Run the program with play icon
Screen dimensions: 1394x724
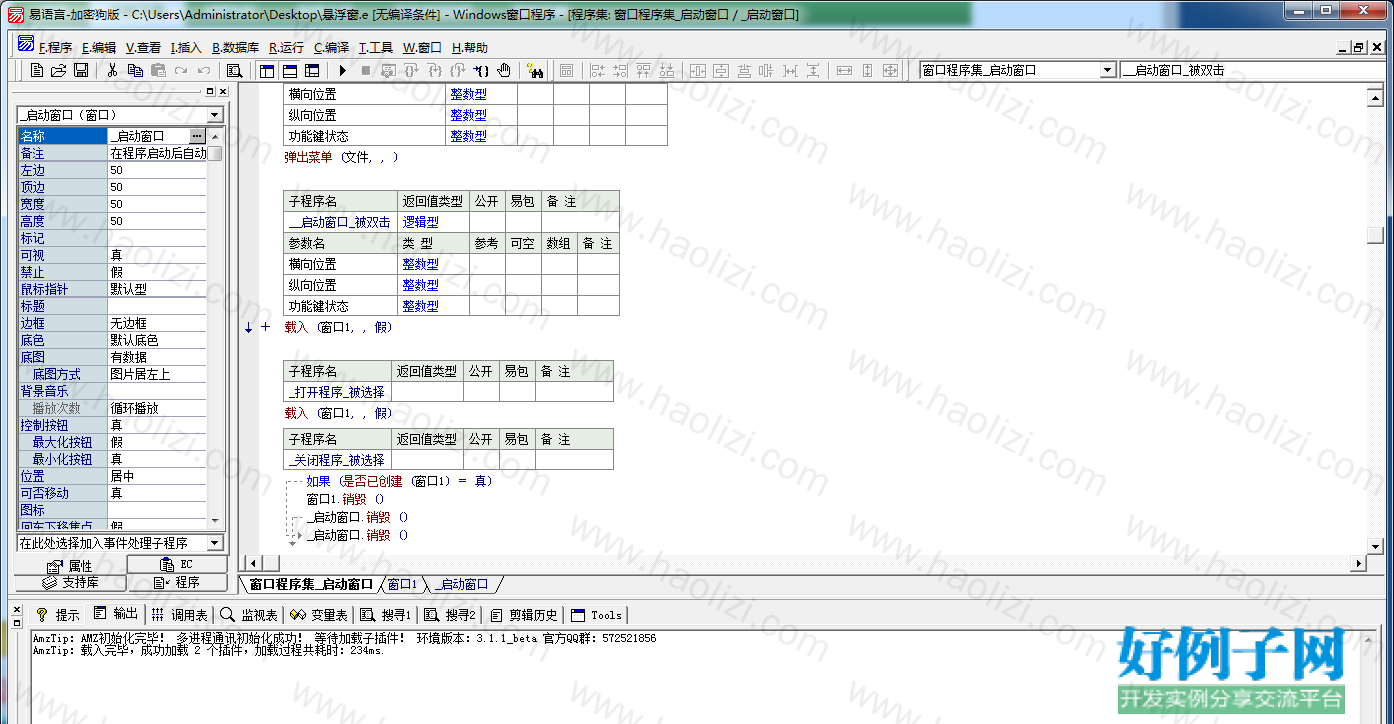tap(343, 70)
